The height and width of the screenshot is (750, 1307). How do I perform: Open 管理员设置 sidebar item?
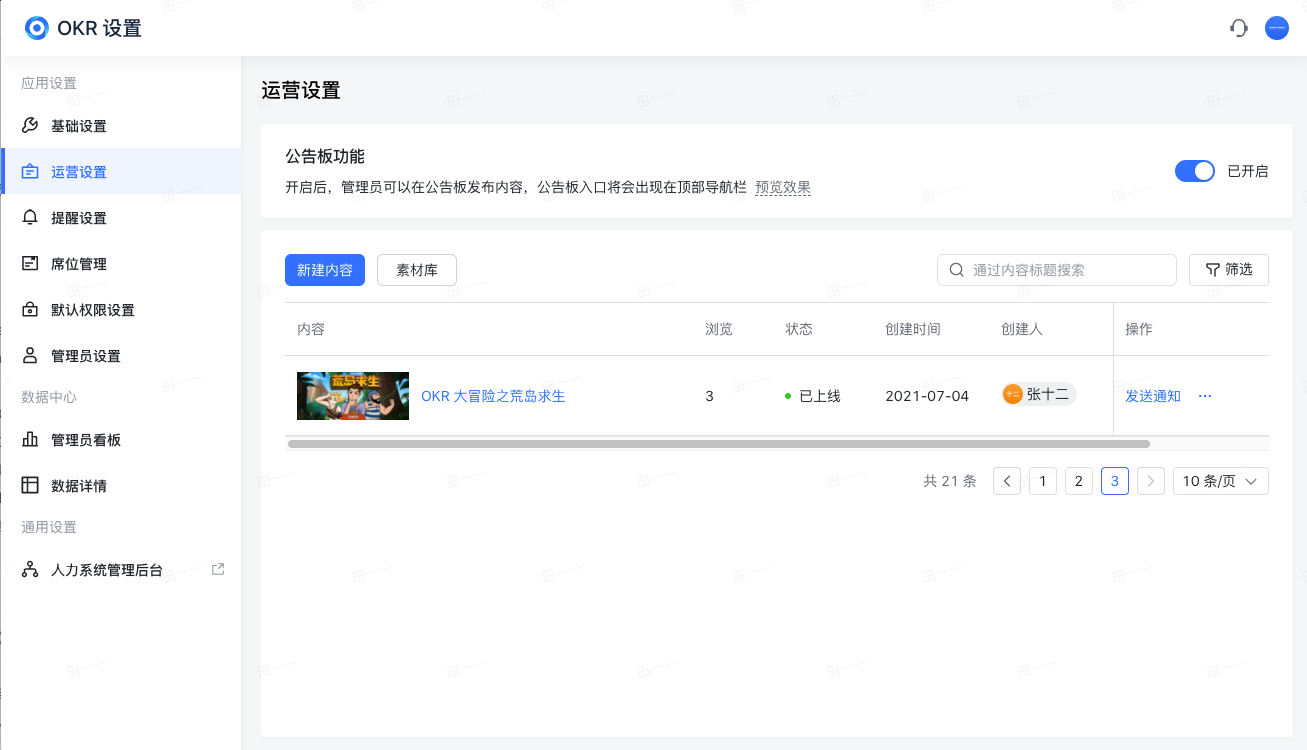point(121,356)
